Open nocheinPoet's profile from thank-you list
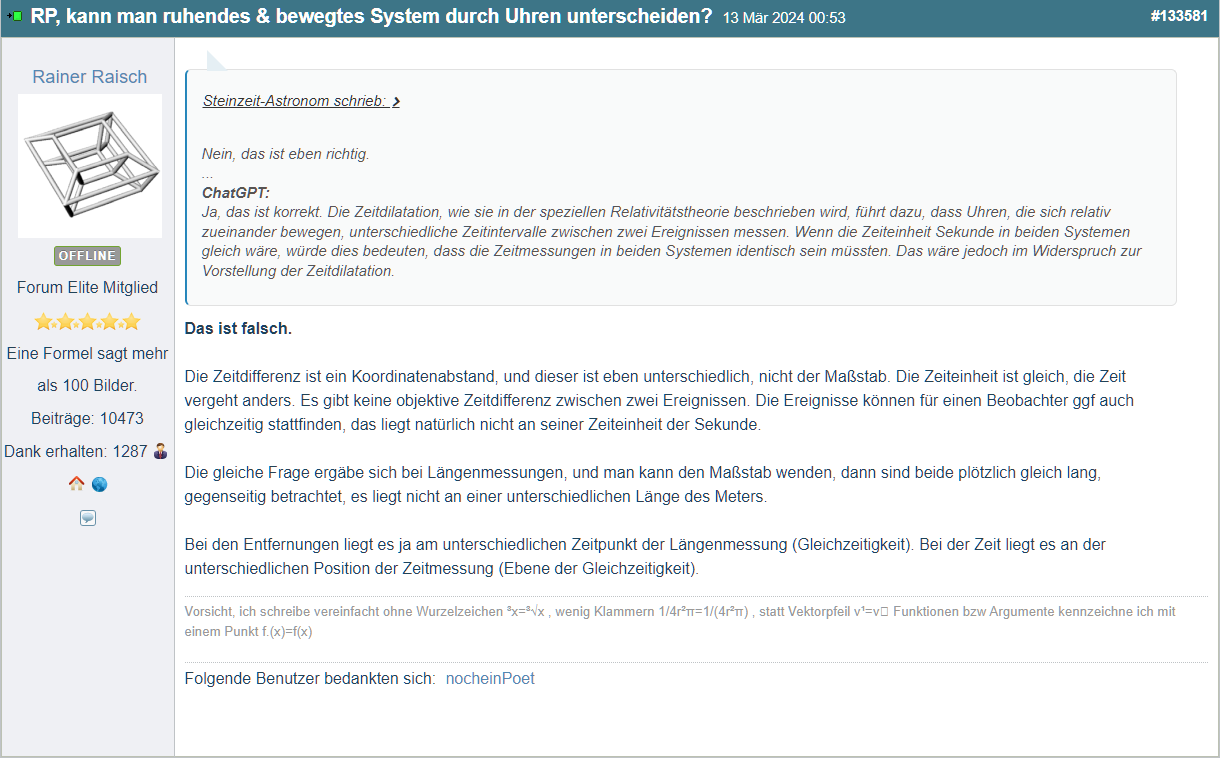Image resolution: width=1220 pixels, height=758 pixels. 490,679
